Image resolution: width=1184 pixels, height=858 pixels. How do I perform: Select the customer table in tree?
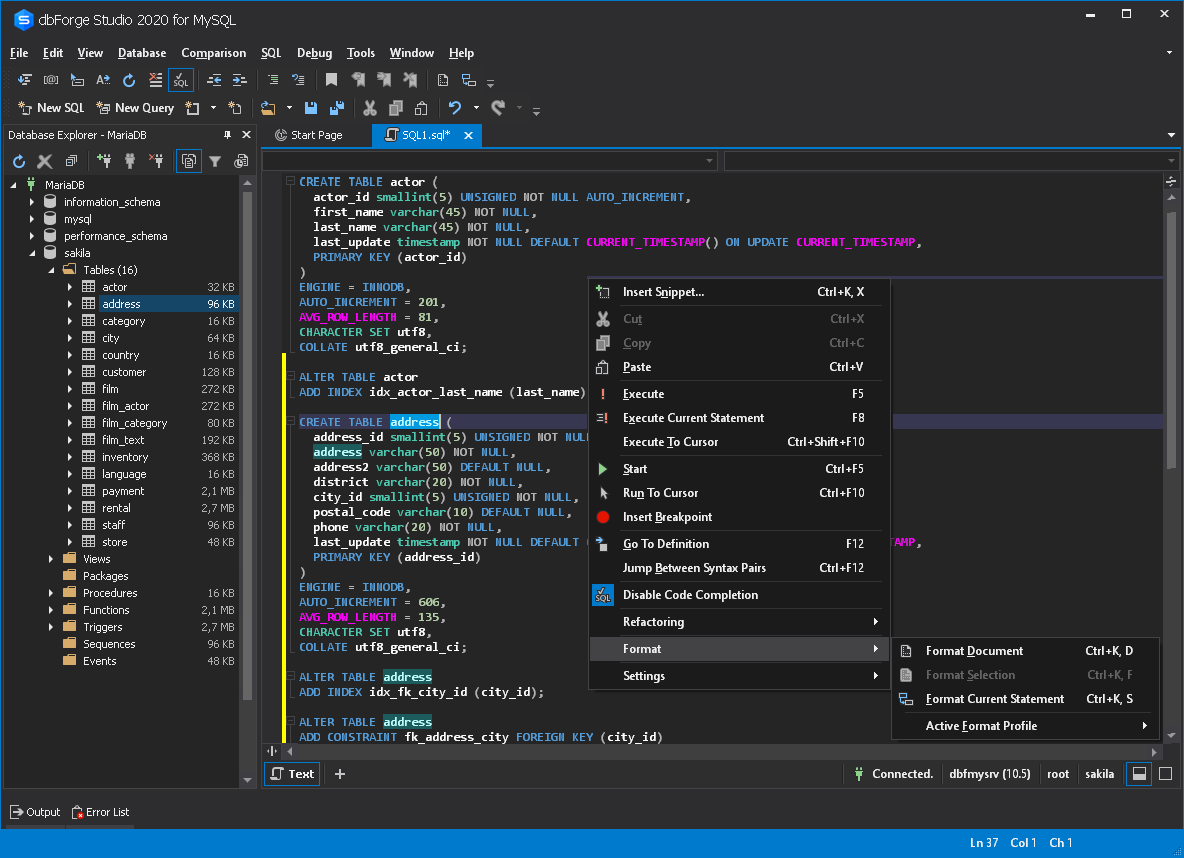tap(124, 372)
